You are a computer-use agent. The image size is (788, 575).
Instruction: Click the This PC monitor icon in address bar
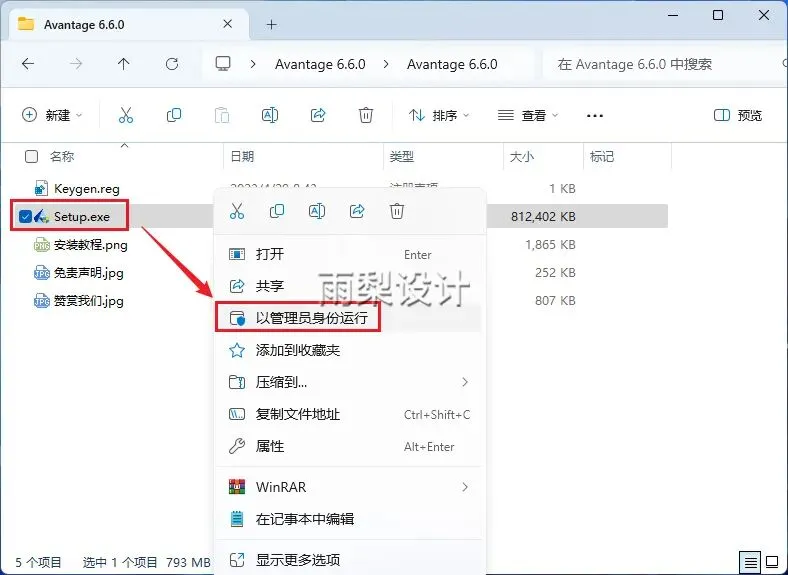click(223, 64)
